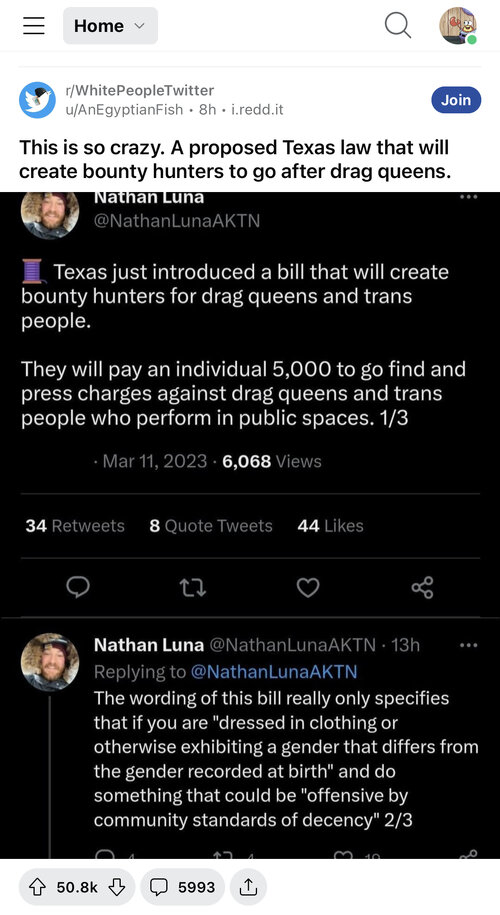This screenshot has width=500, height=915.
Task: Upvote the post showing 50.8k
Action: 37,888
